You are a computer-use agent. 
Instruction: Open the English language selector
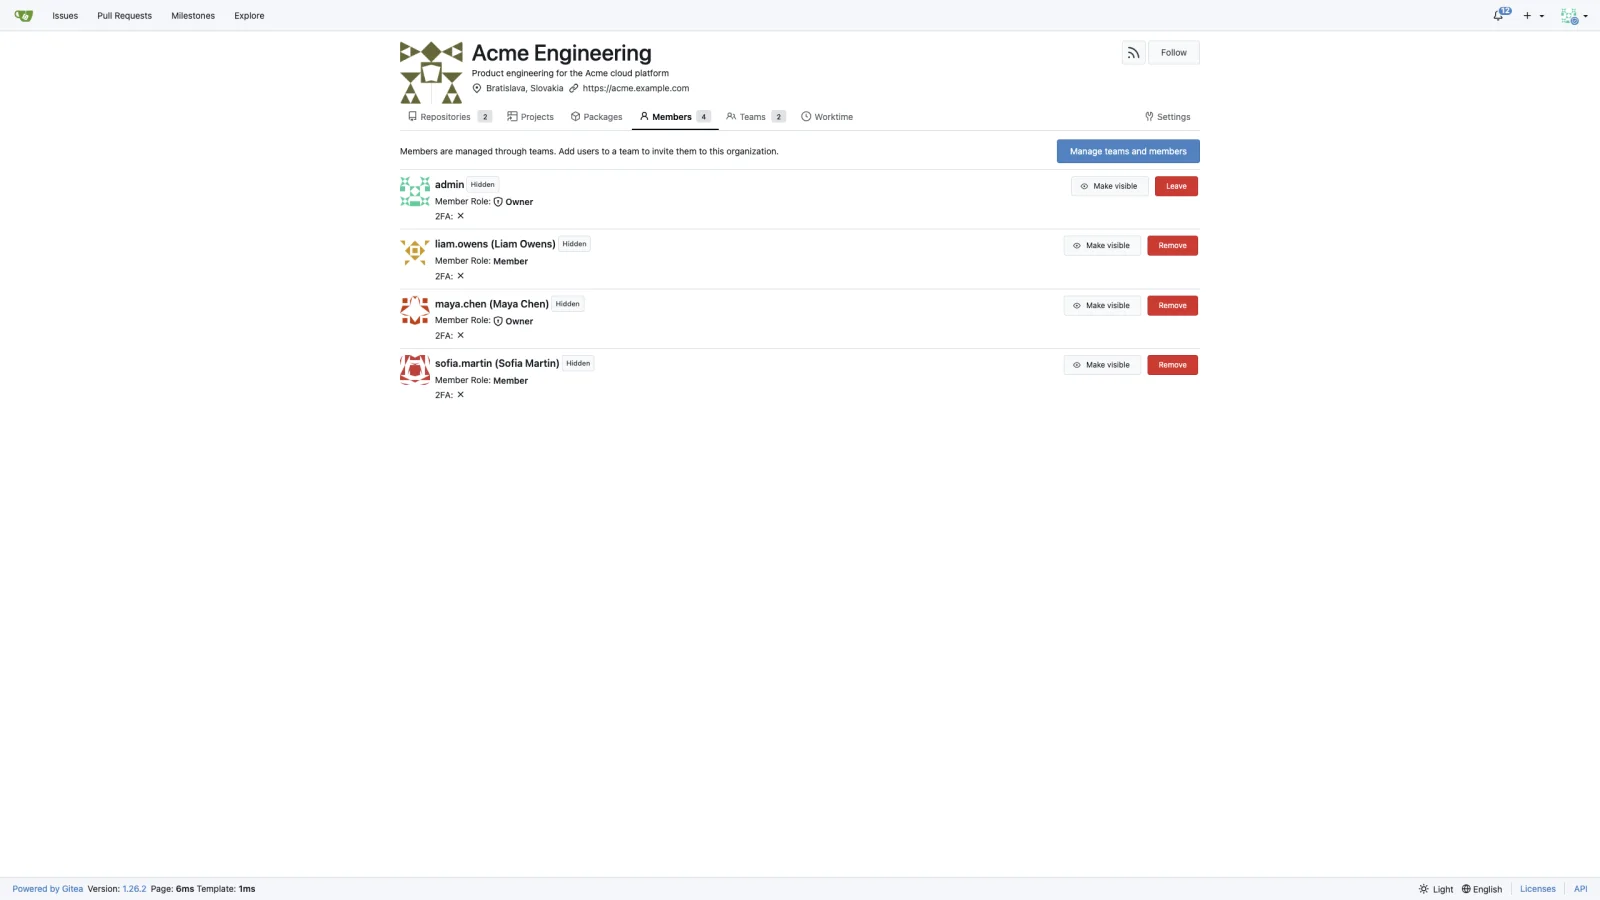point(1482,889)
